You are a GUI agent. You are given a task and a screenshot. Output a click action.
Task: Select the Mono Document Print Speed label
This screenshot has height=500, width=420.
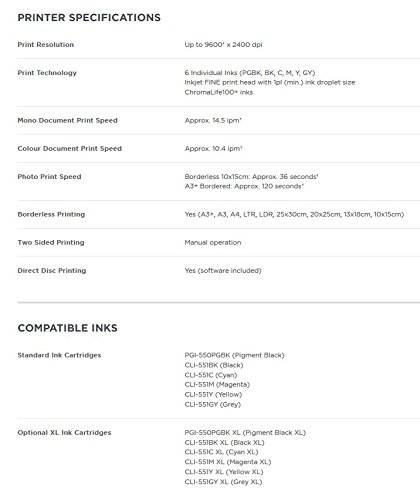click(68, 120)
